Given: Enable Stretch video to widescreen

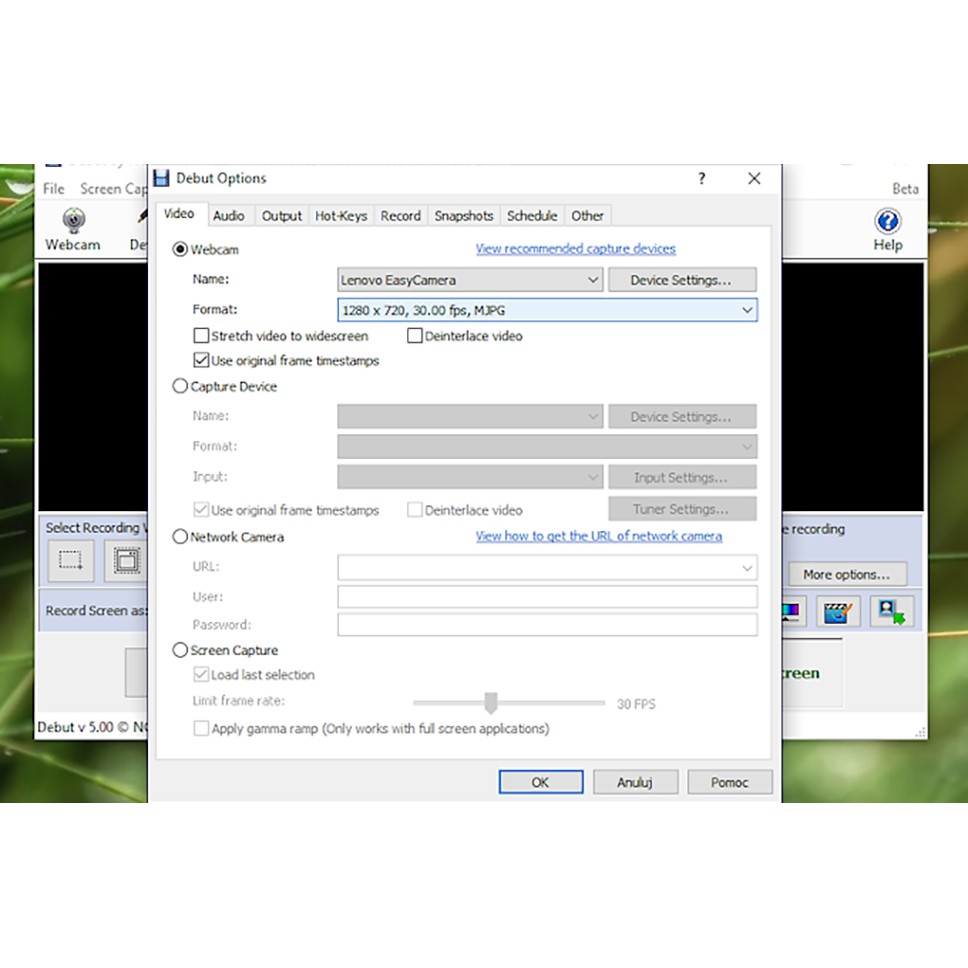Looking at the screenshot, I should (x=201, y=336).
